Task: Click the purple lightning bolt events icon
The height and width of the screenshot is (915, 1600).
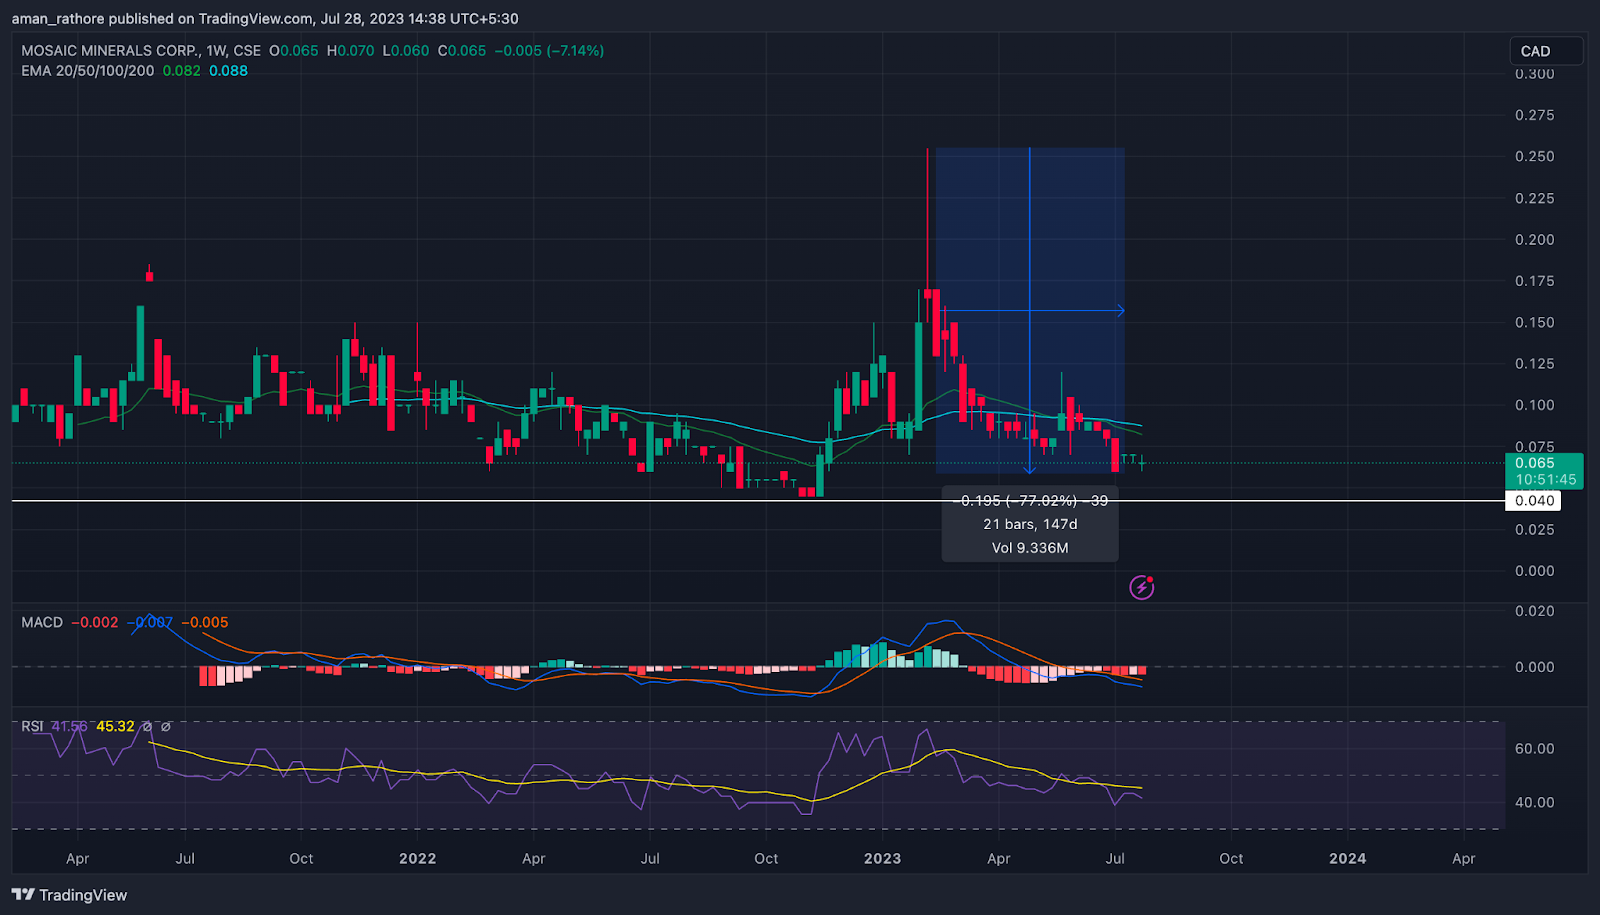Action: 1142,587
